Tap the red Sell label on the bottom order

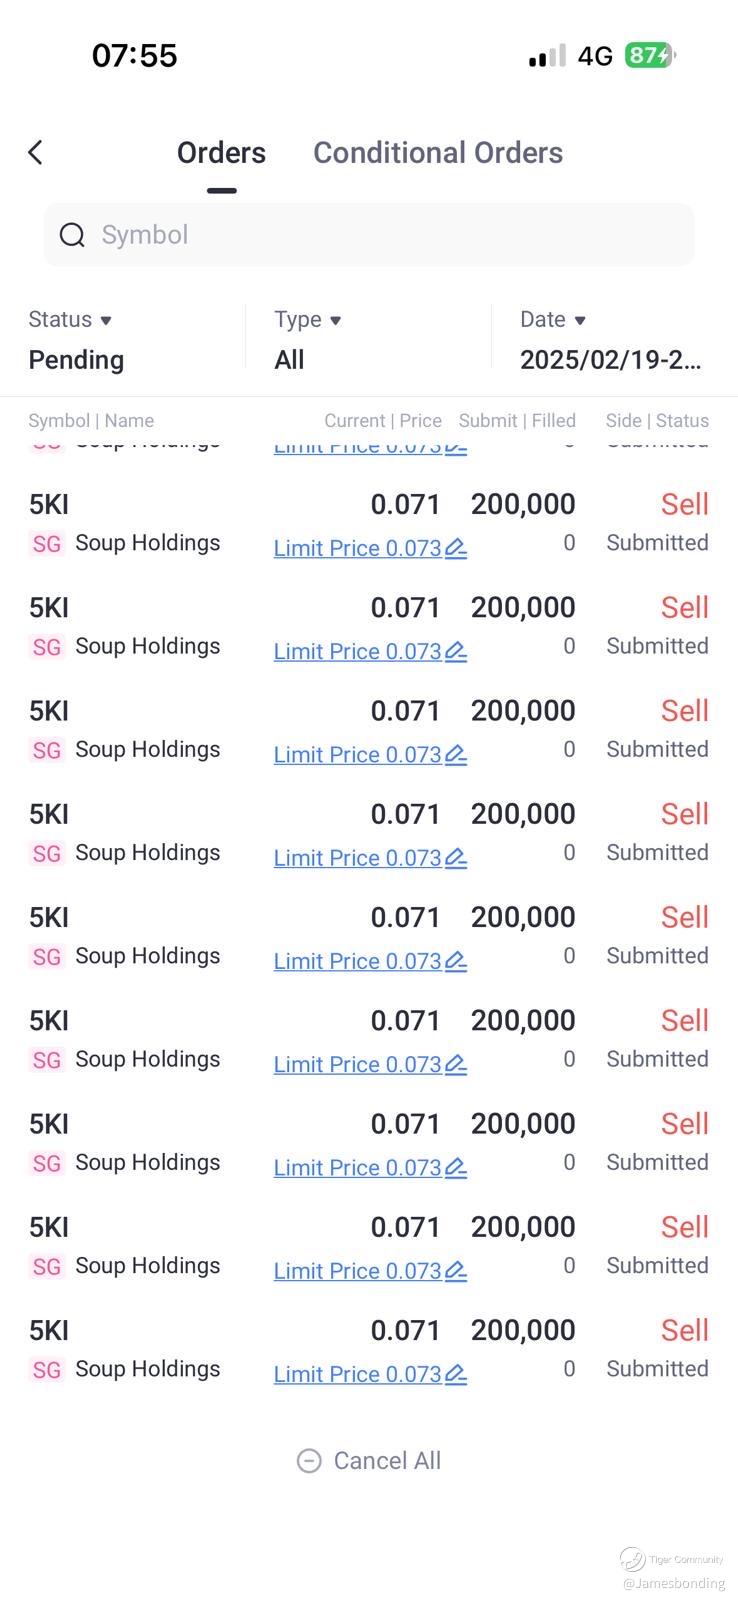[x=684, y=1330]
